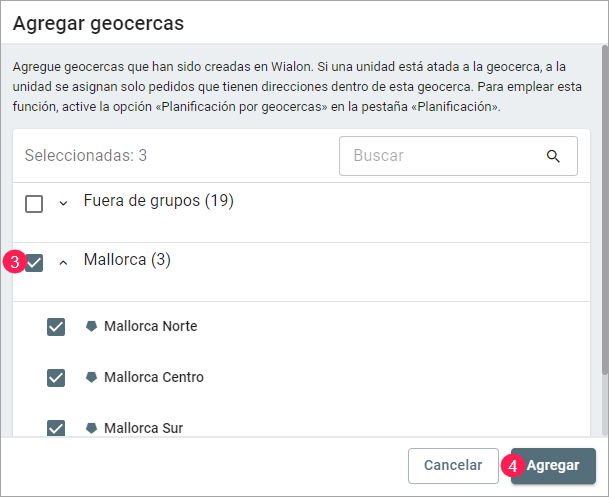
Task: Focus the Buscar search field
Action: point(445,156)
